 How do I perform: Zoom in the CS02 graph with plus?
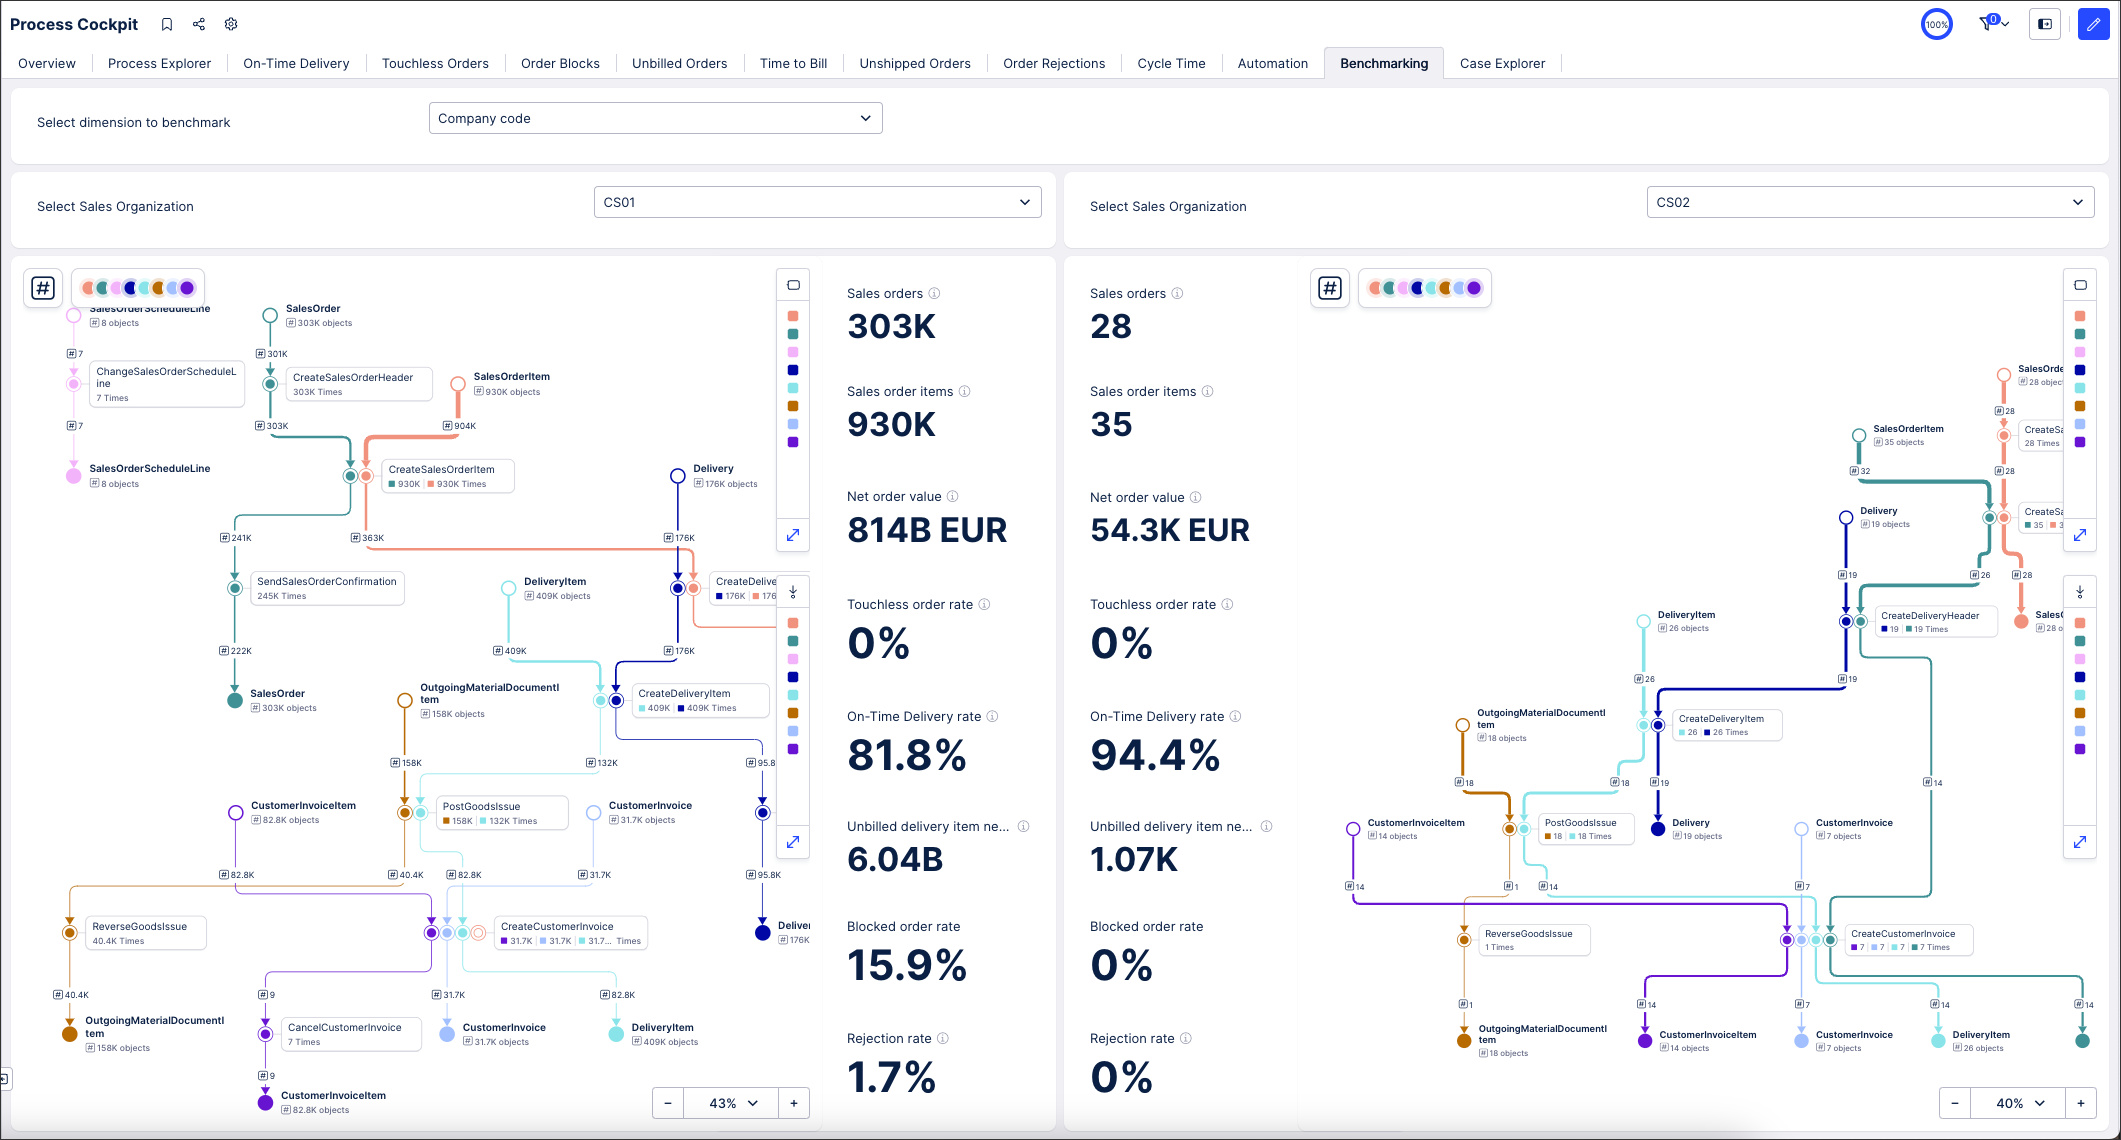tap(2081, 1103)
